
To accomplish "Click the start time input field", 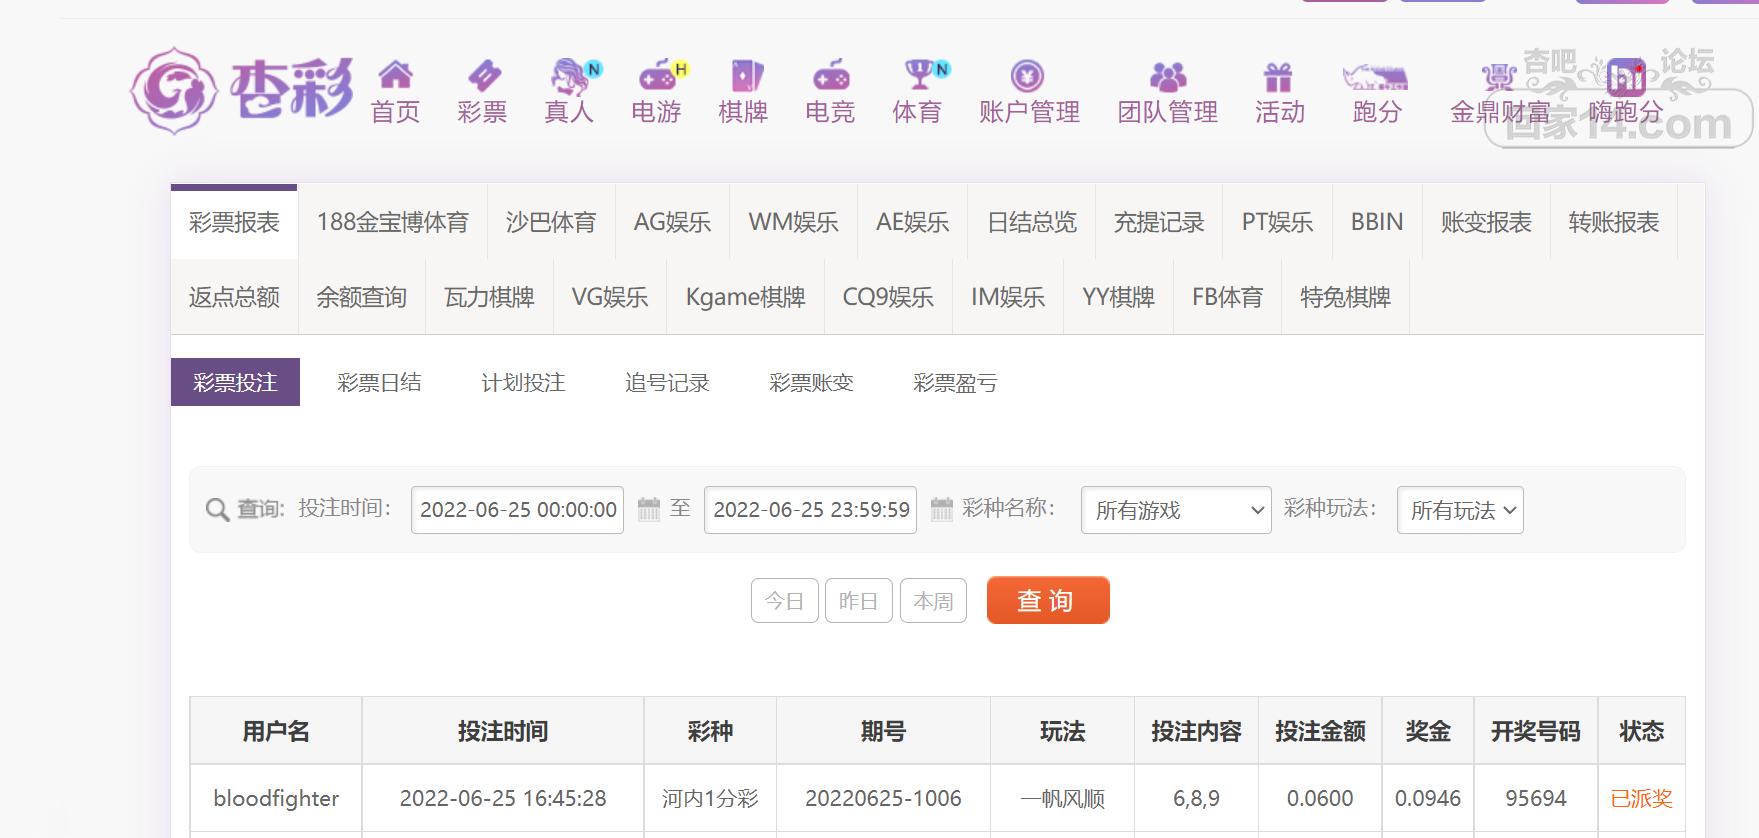I will [x=517, y=510].
